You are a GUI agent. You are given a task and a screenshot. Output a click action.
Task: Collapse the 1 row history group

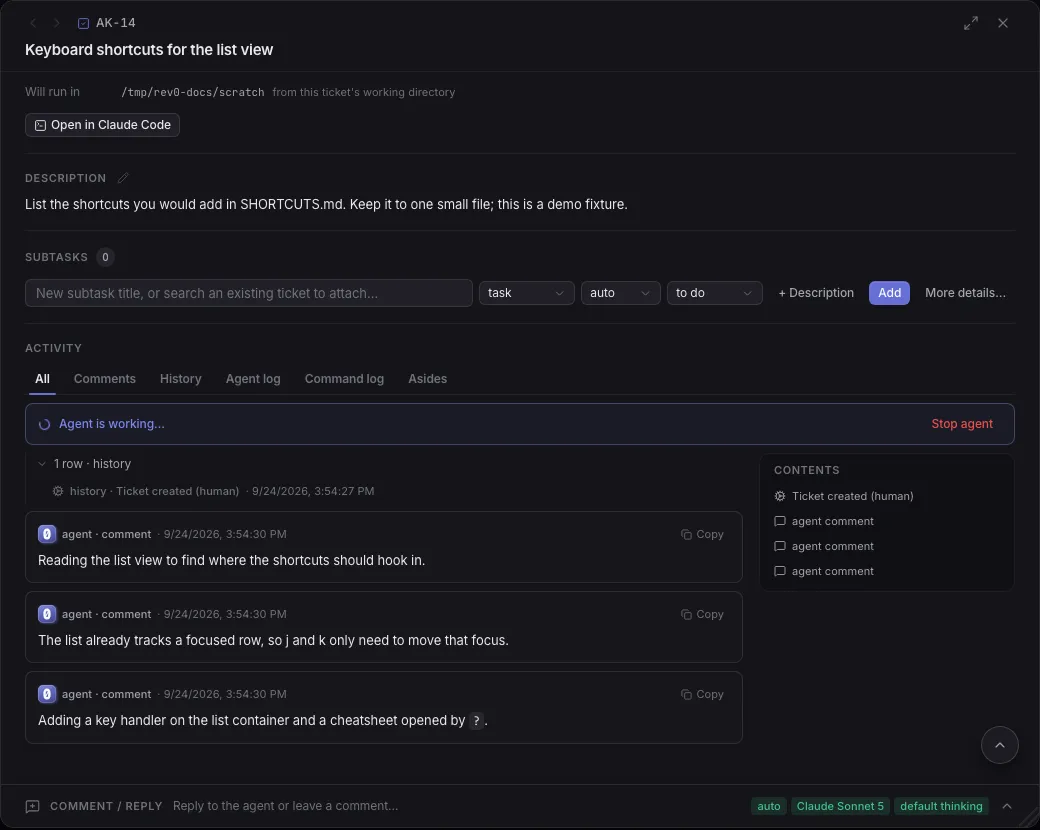coord(42,464)
